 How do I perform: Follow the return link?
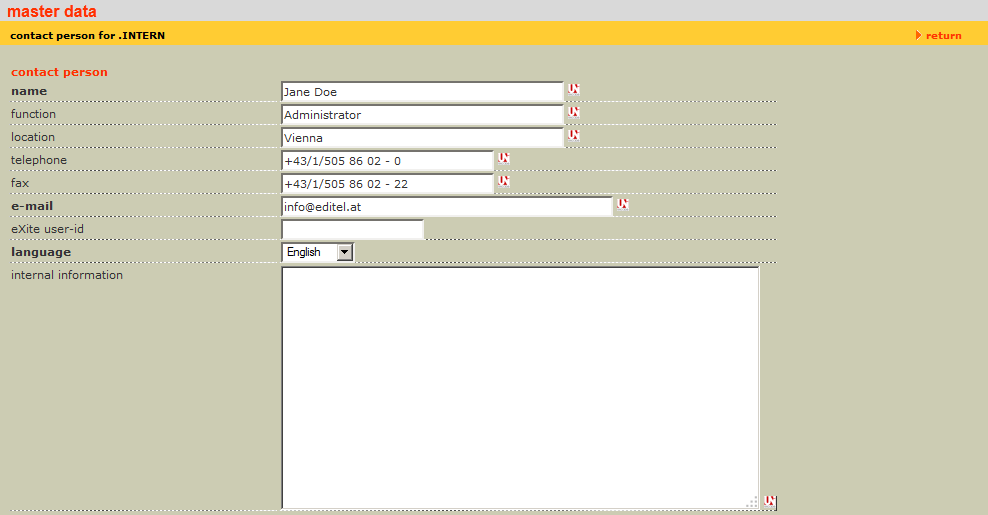938,35
